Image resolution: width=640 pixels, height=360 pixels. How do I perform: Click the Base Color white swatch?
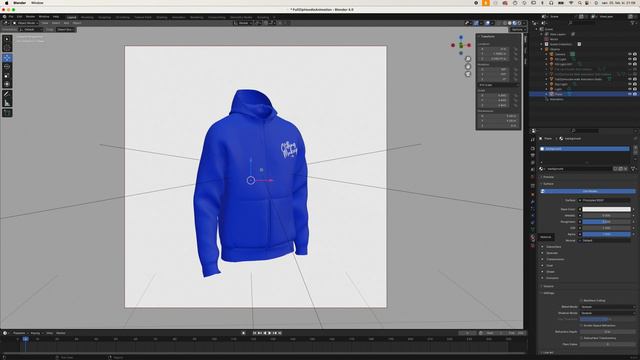pyautogui.click(x=606, y=209)
